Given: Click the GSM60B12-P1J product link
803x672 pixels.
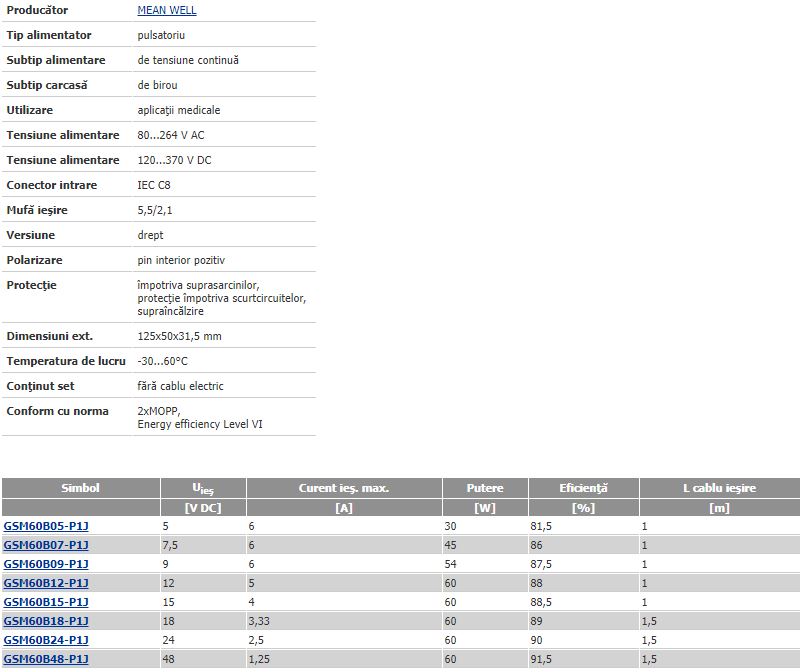Looking at the screenshot, I should tap(46, 583).
